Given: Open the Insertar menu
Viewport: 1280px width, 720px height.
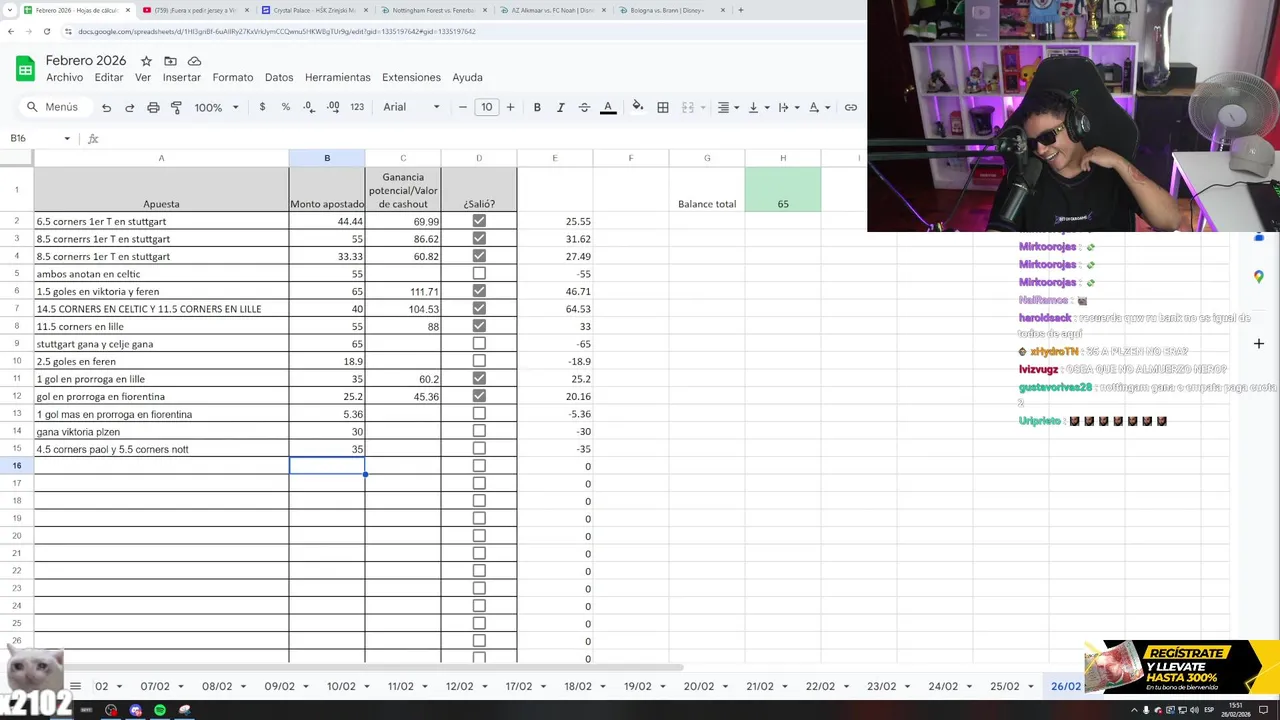Looking at the screenshot, I should (182, 77).
